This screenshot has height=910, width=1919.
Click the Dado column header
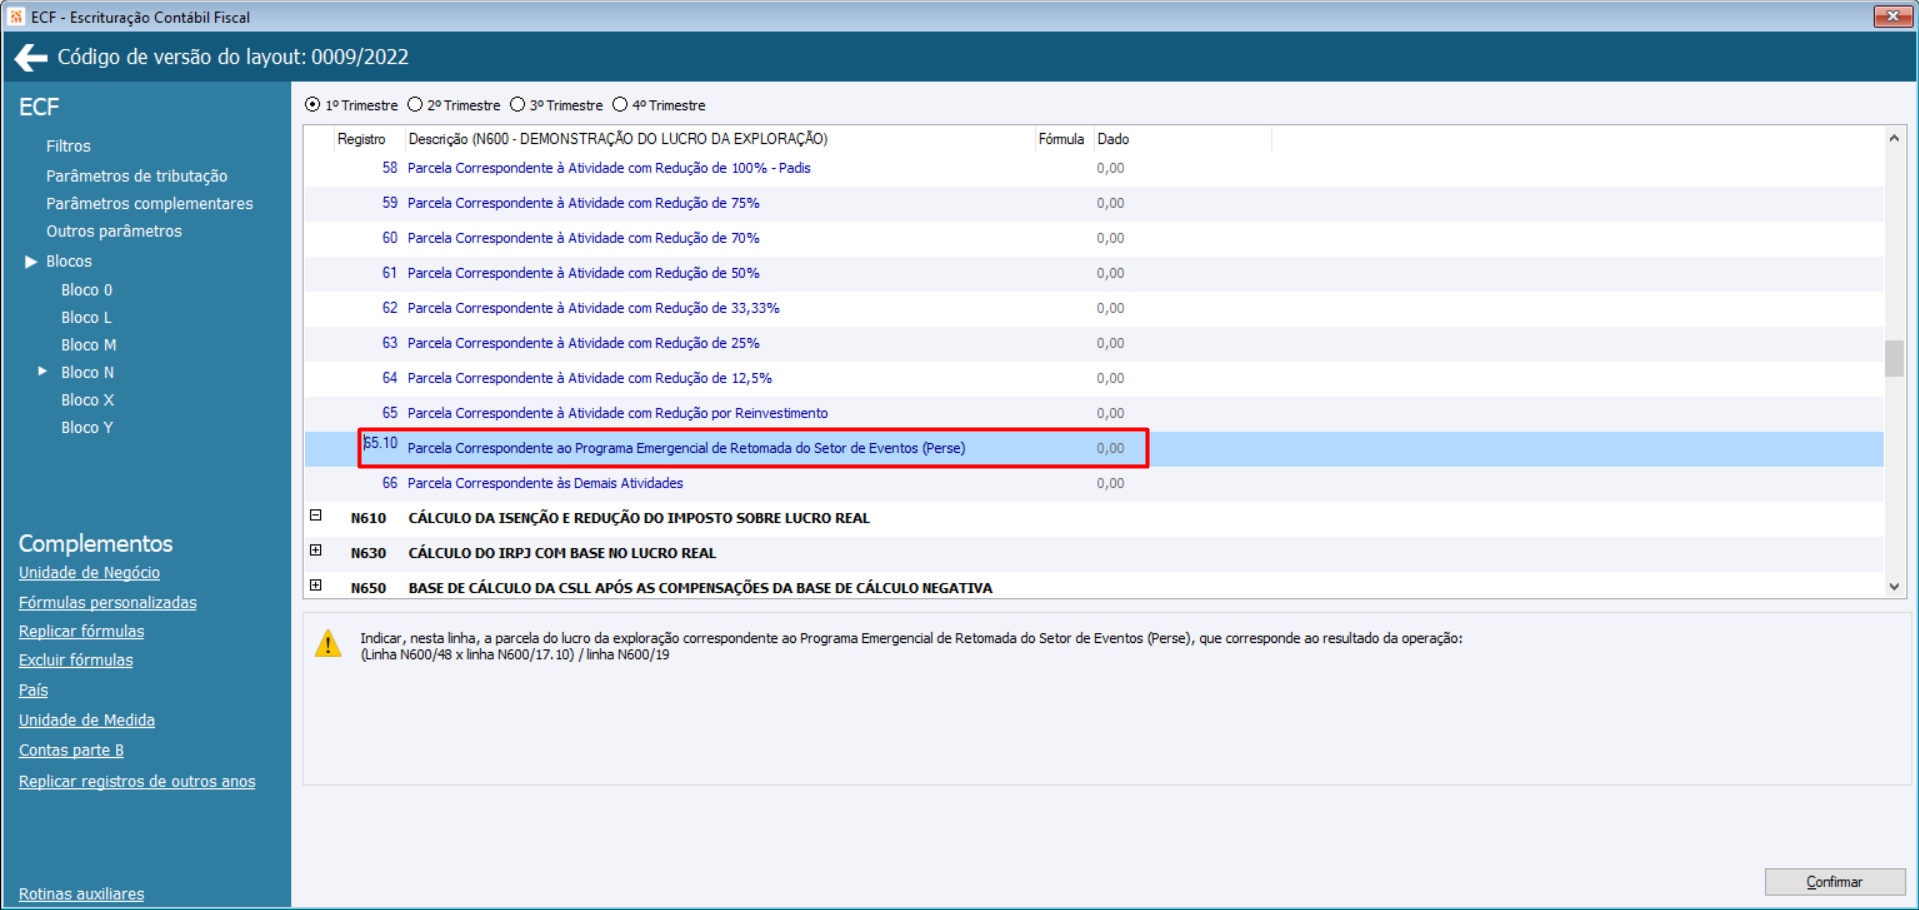click(x=1113, y=139)
